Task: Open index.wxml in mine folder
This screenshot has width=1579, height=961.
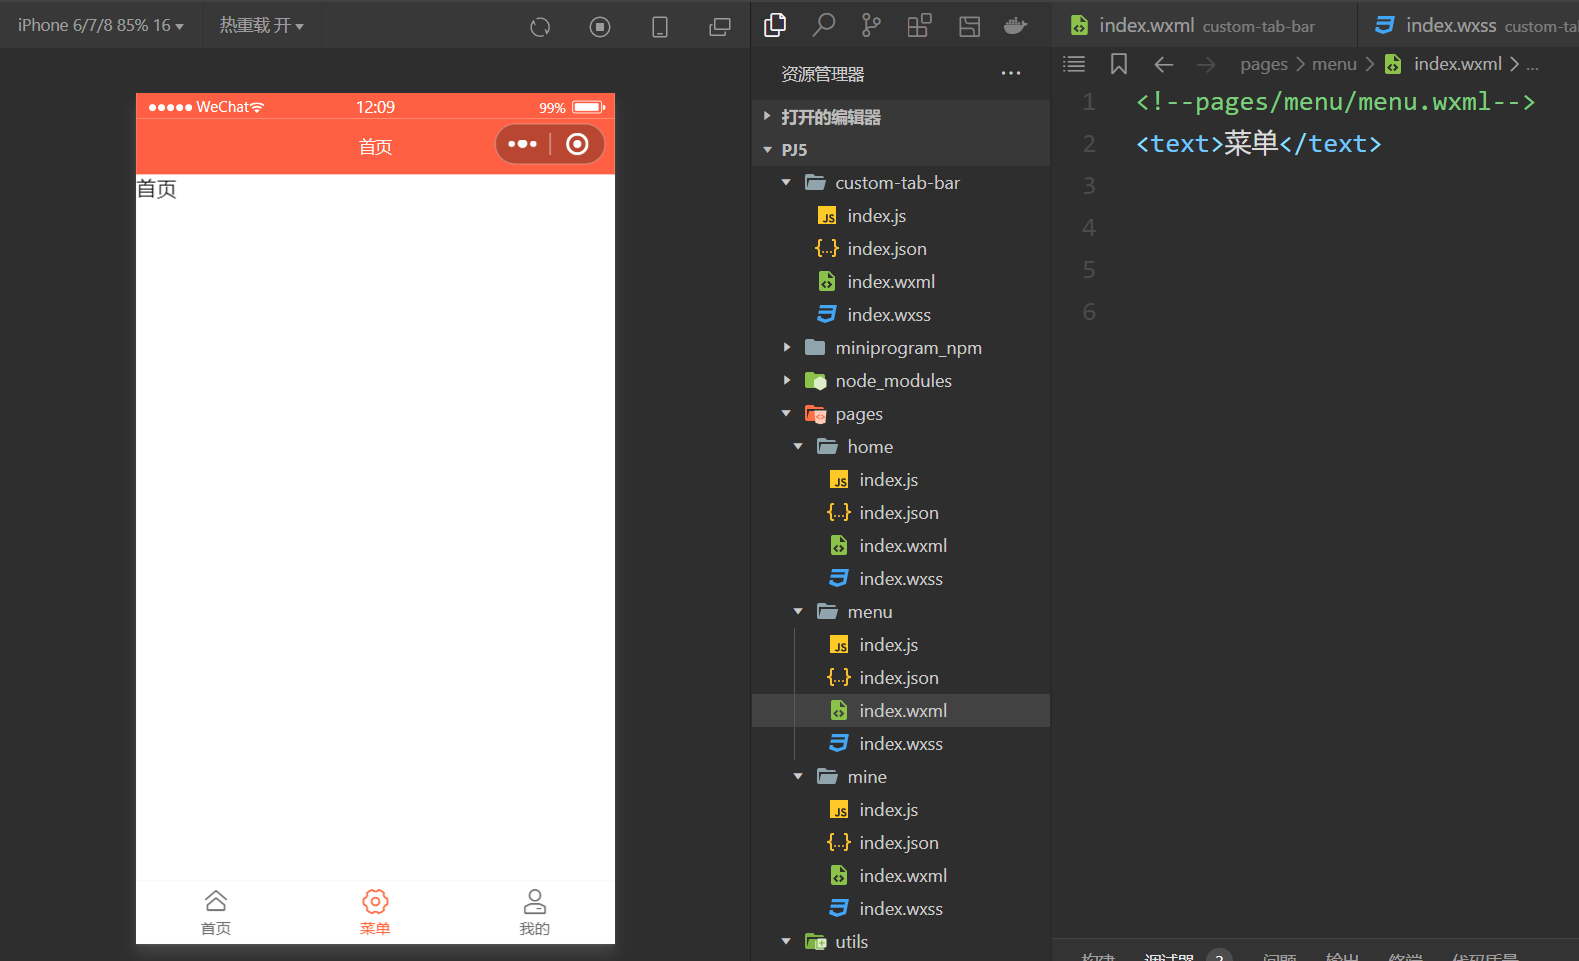Action: tap(900, 876)
